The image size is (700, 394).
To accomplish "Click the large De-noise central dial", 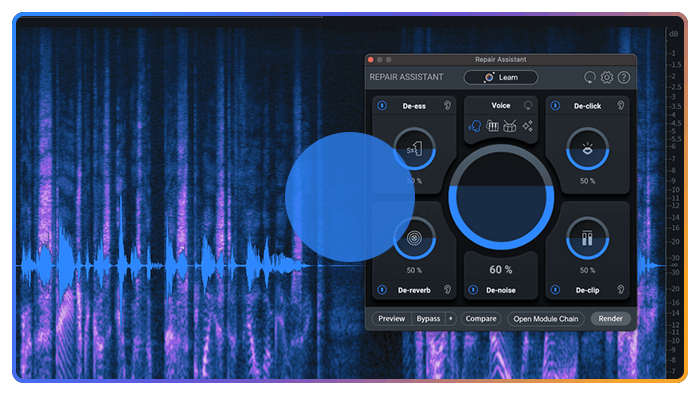I will 501,197.
